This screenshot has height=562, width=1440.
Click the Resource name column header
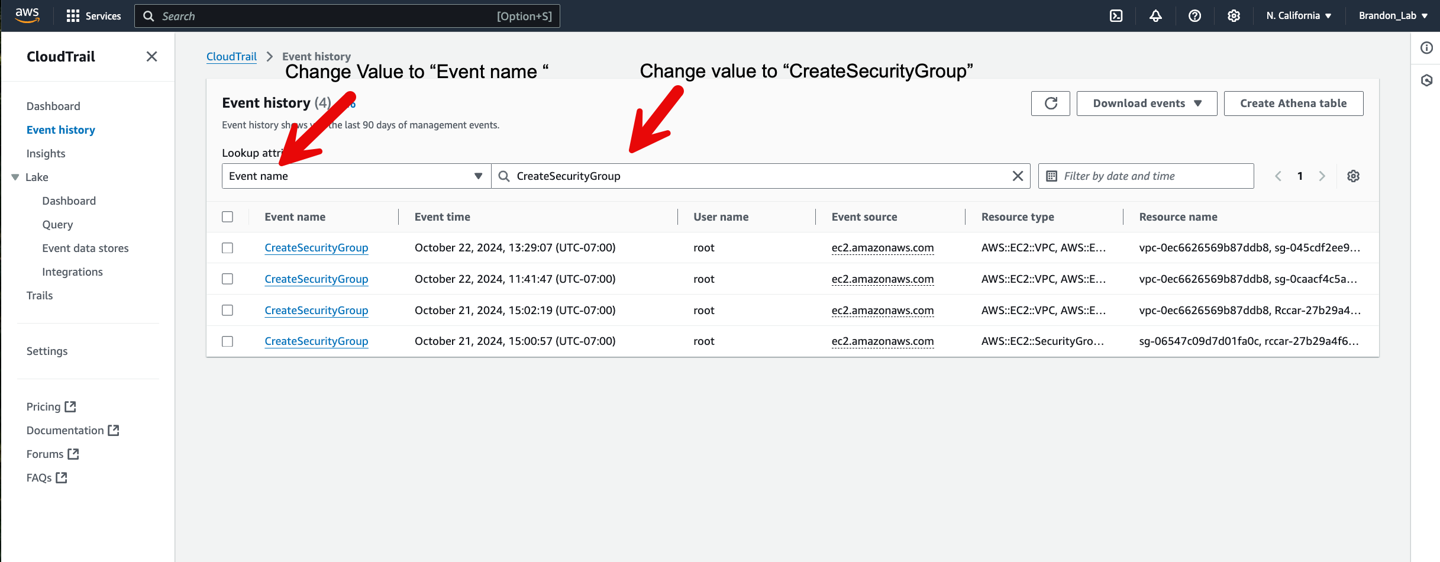pos(1178,217)
